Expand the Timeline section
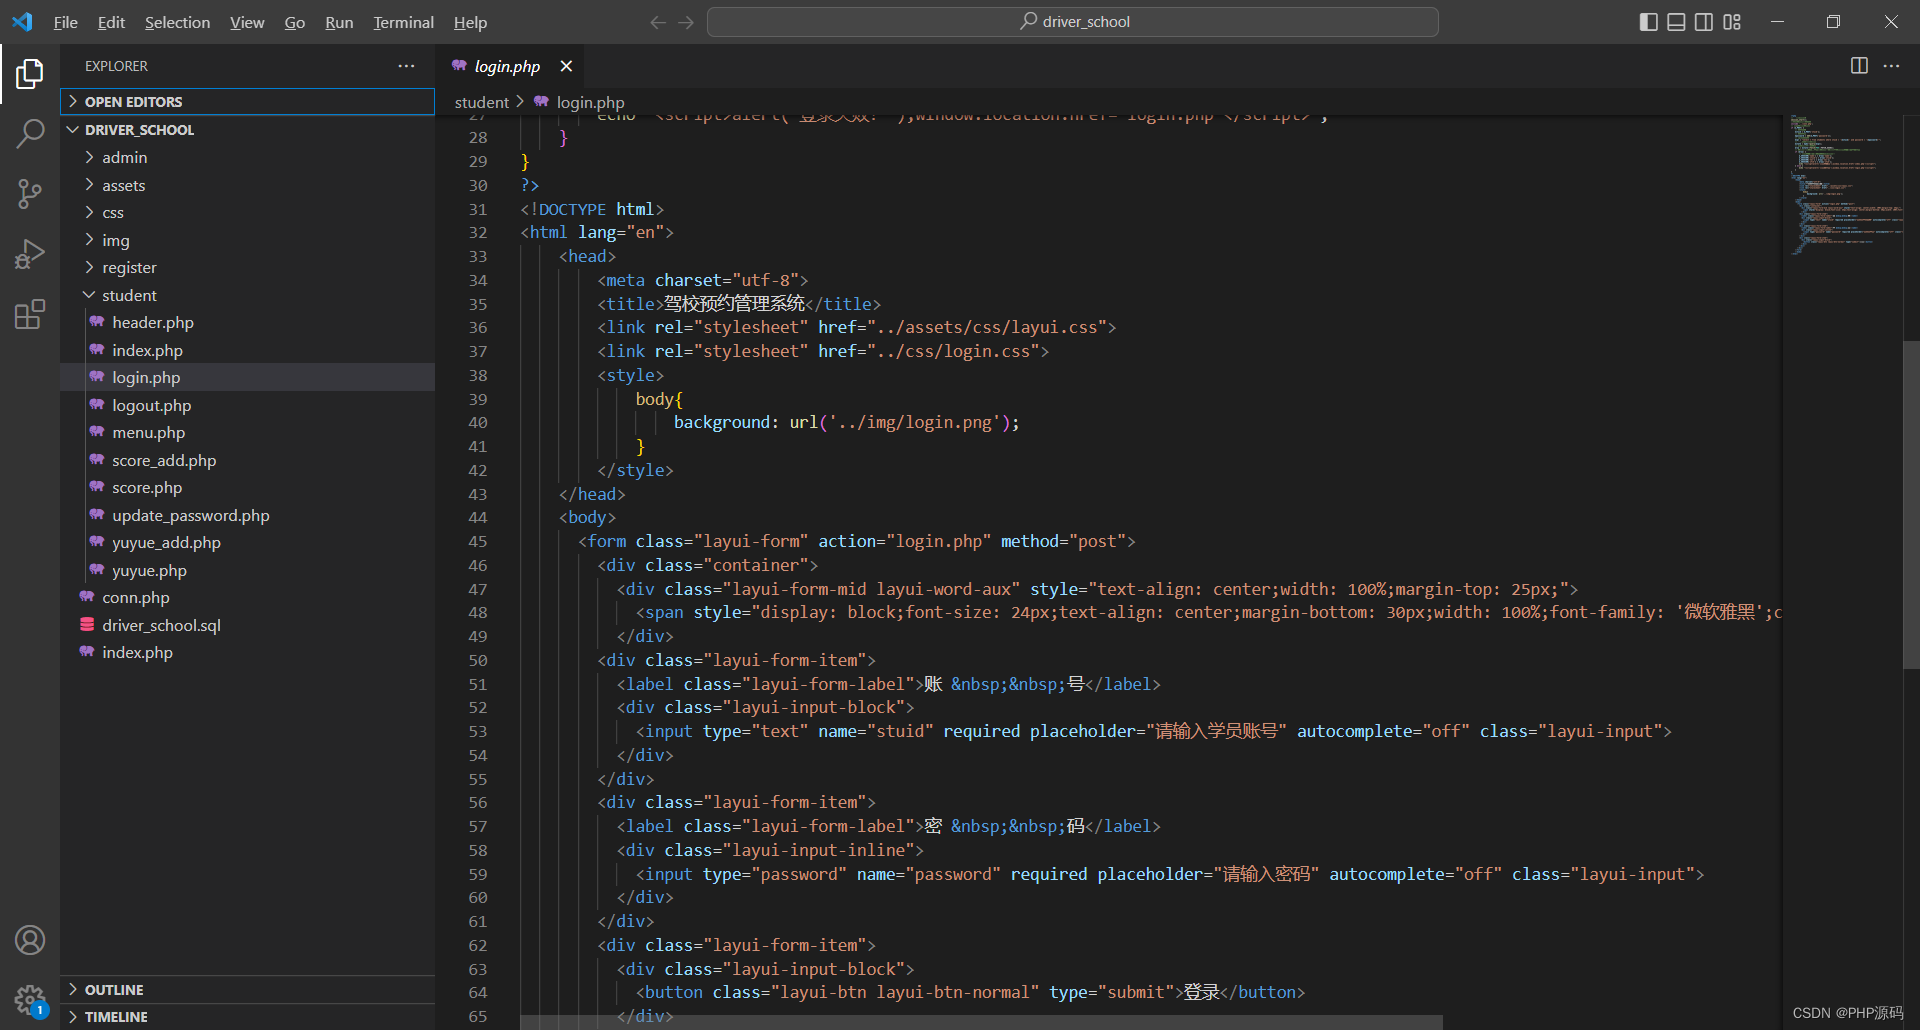The height and width of the screenshot is (1030, 1920). (247, 1017)
